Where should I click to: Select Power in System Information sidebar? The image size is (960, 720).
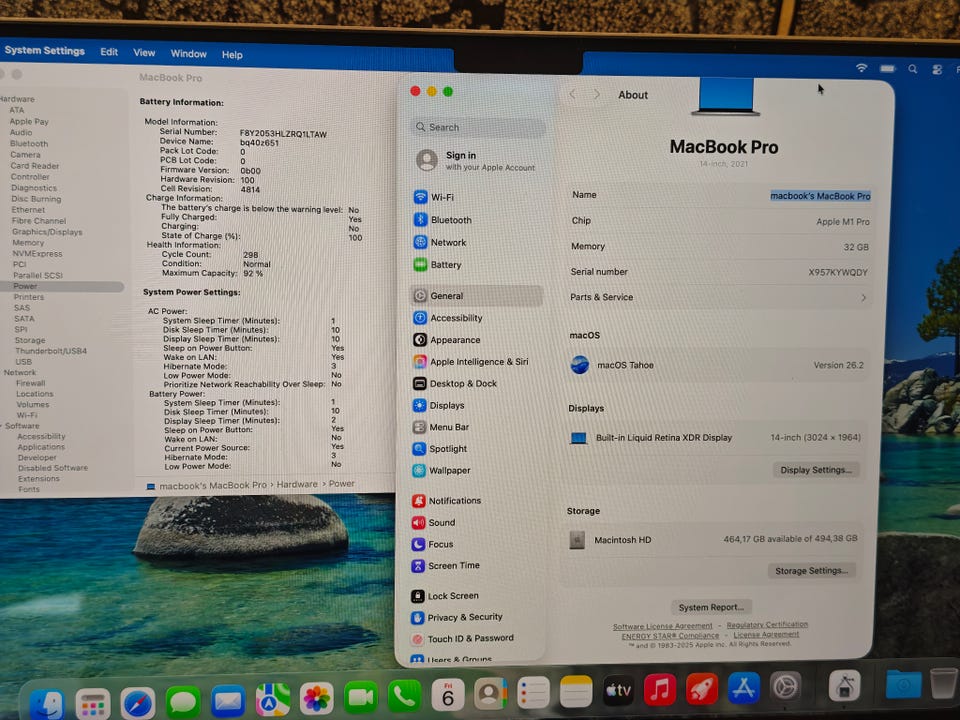pos(61,287)
